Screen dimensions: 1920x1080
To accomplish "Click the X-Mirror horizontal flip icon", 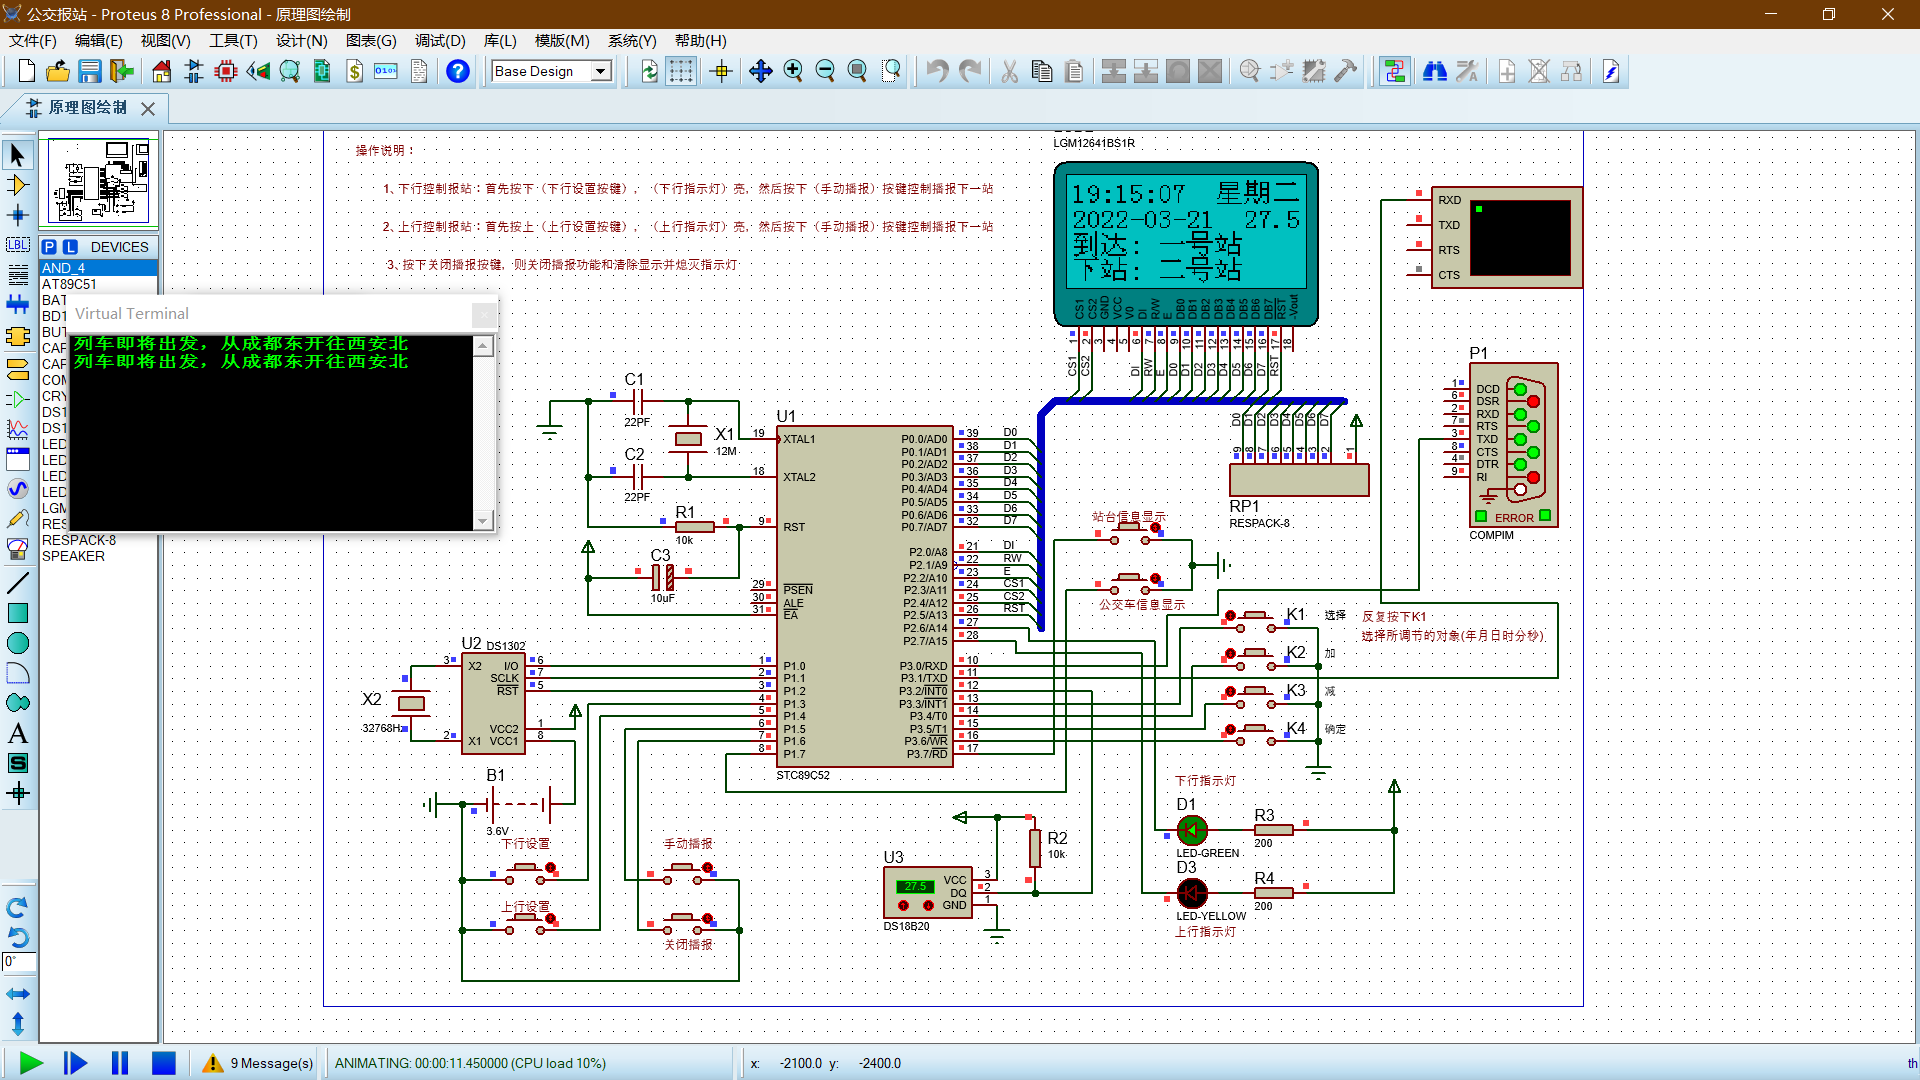I will 18,994.
